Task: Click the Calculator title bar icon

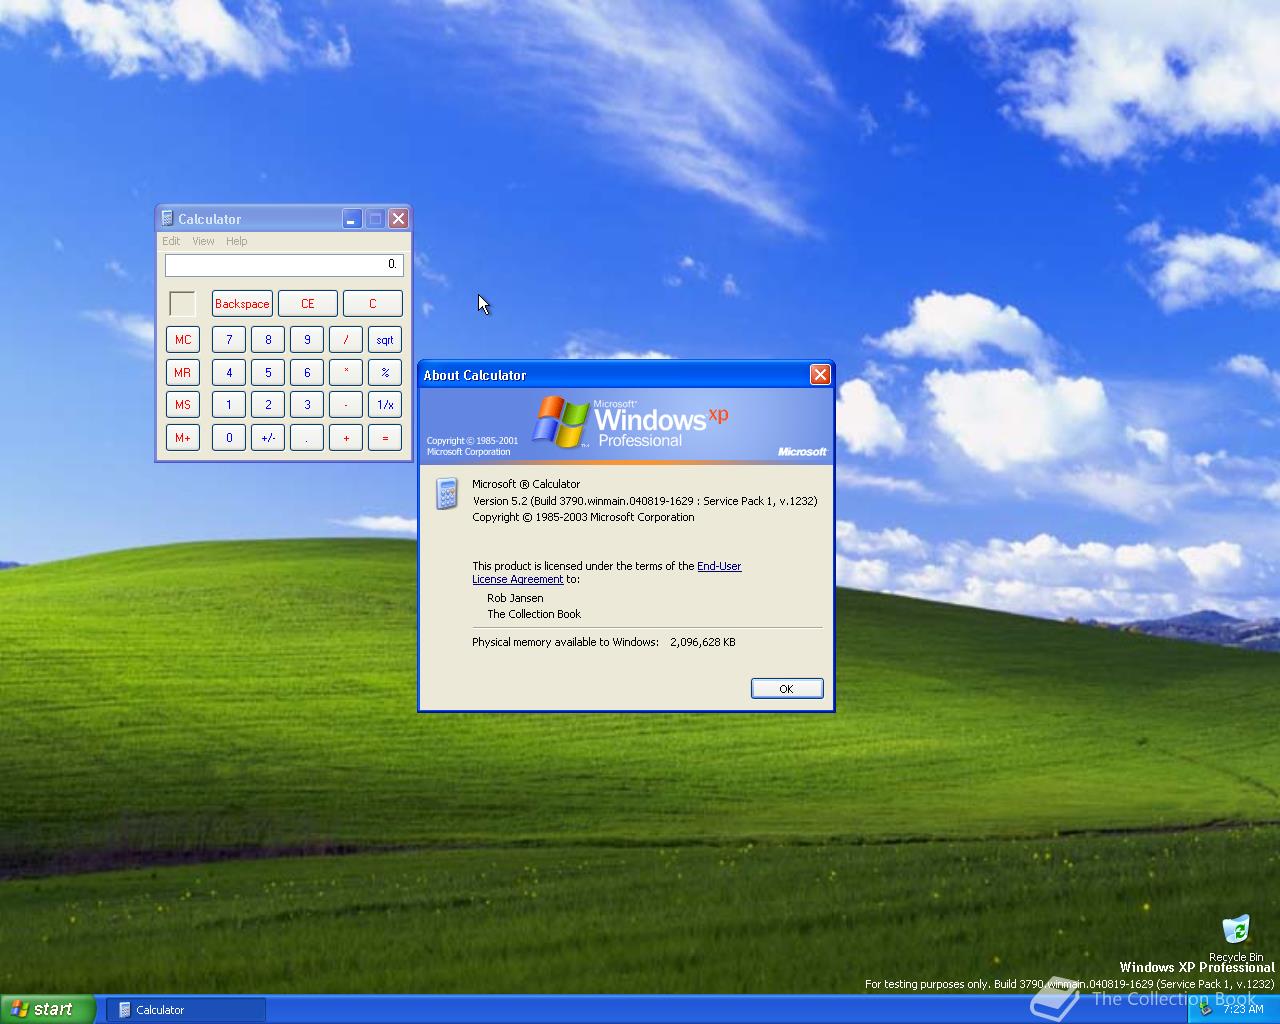Action: click(167, 218)
